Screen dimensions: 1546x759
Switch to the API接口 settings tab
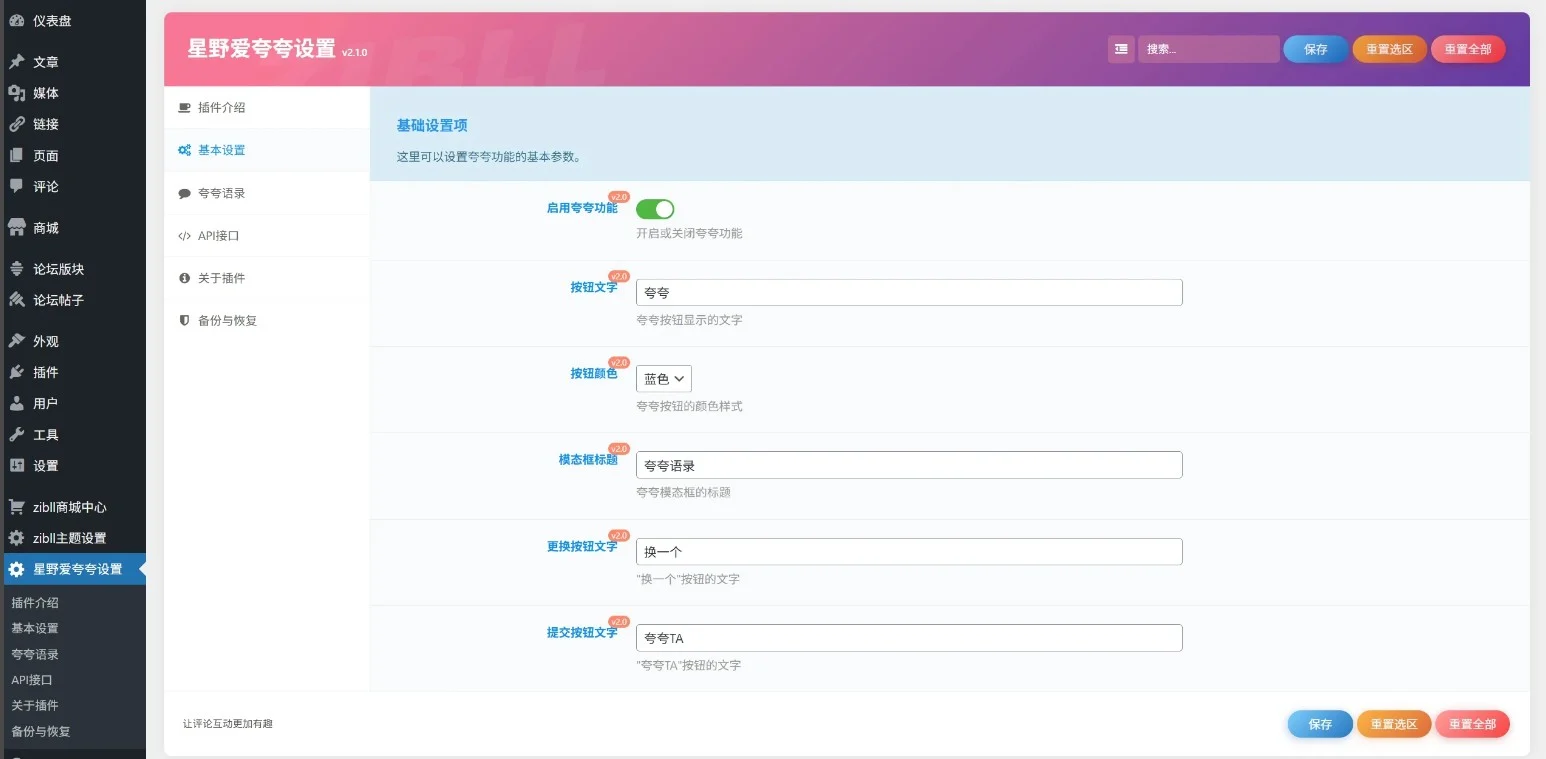218,236
